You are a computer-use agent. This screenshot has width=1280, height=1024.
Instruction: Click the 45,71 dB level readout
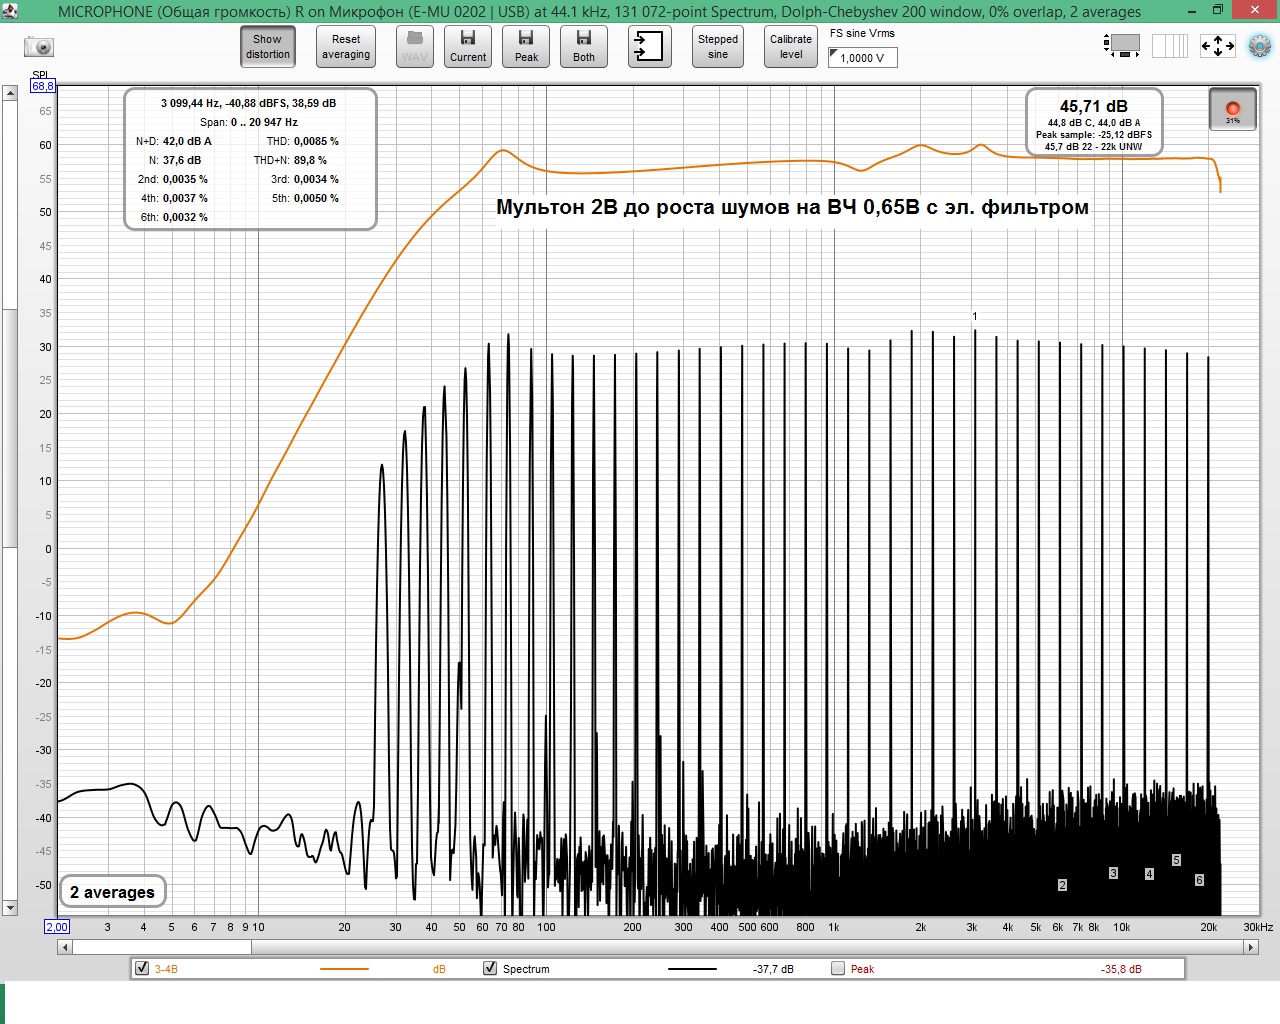(1094, 106)
